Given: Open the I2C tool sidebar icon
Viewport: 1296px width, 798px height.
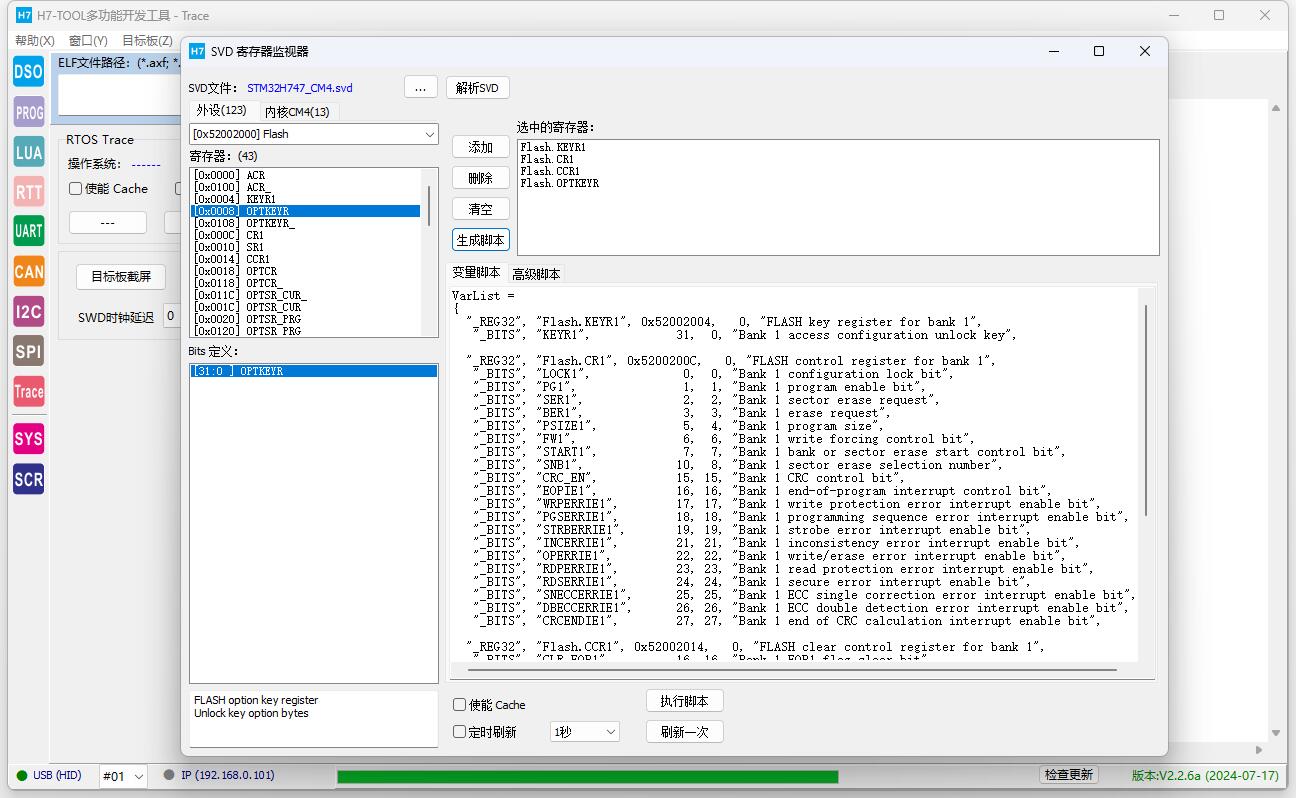Looking at the screenshot, I should (28, 312).
